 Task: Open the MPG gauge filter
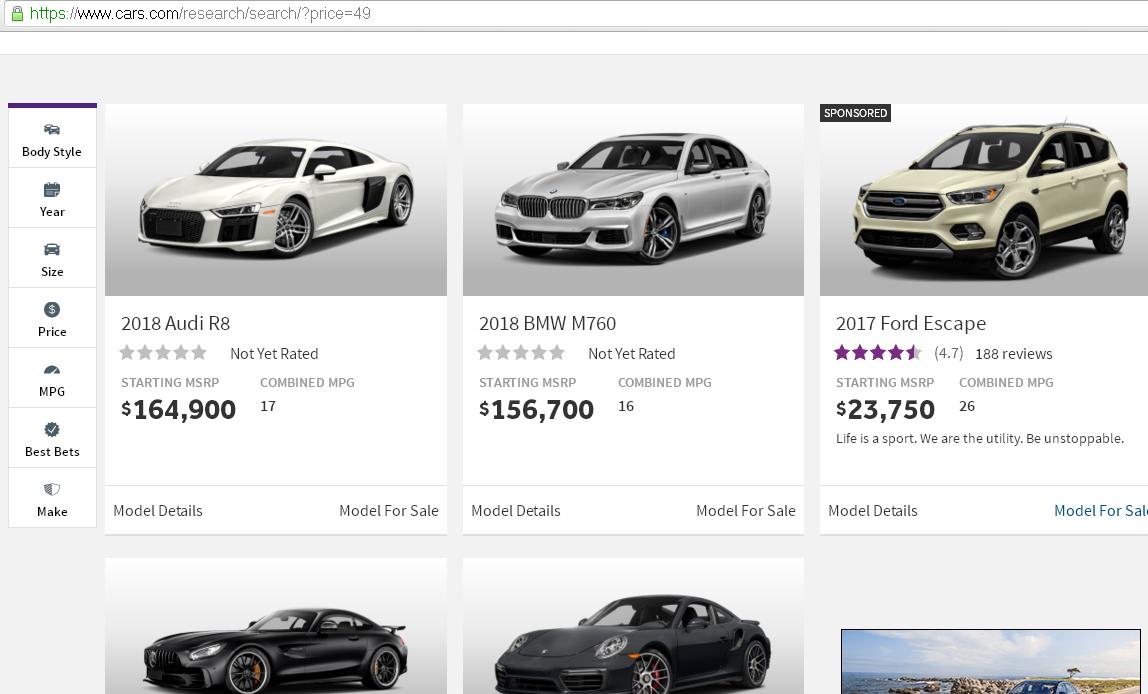(52, 378)
